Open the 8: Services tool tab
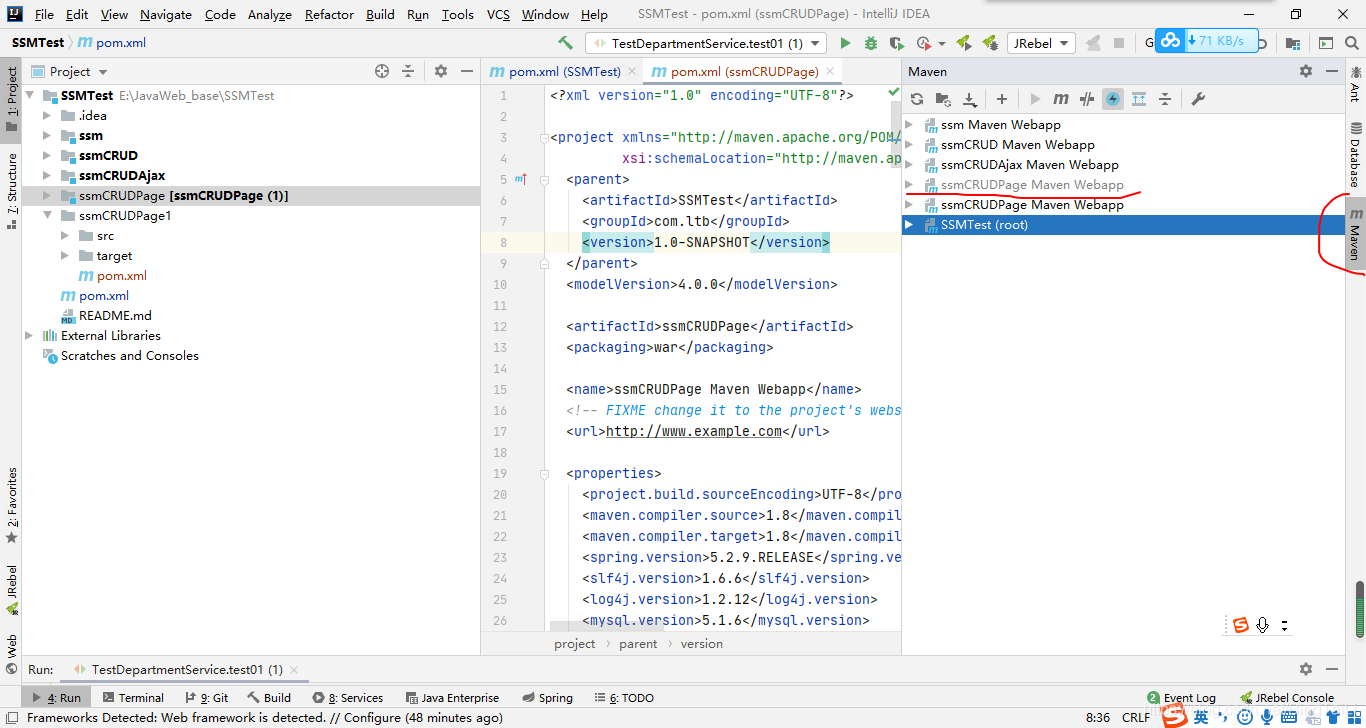 pos(348,698)
